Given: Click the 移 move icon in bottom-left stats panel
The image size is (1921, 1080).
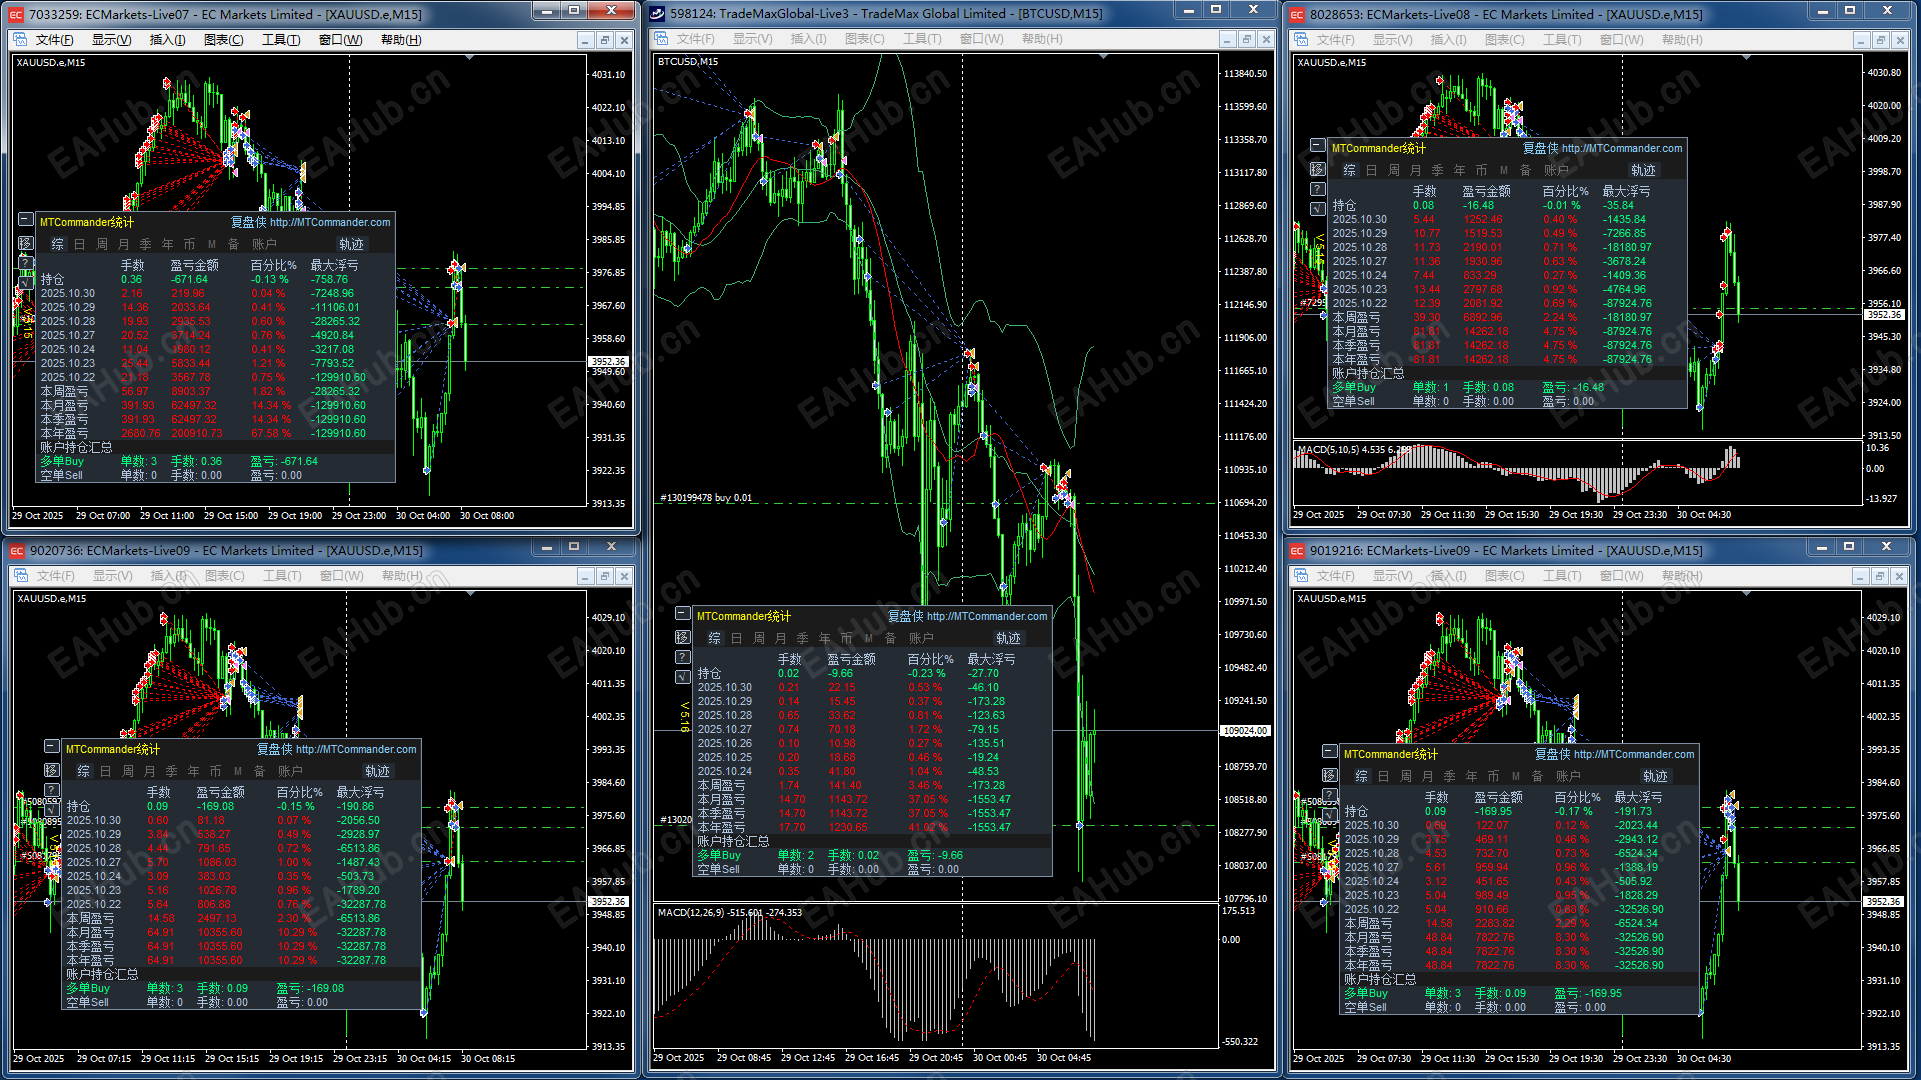Looking at the screenshot, I should 52,769.
